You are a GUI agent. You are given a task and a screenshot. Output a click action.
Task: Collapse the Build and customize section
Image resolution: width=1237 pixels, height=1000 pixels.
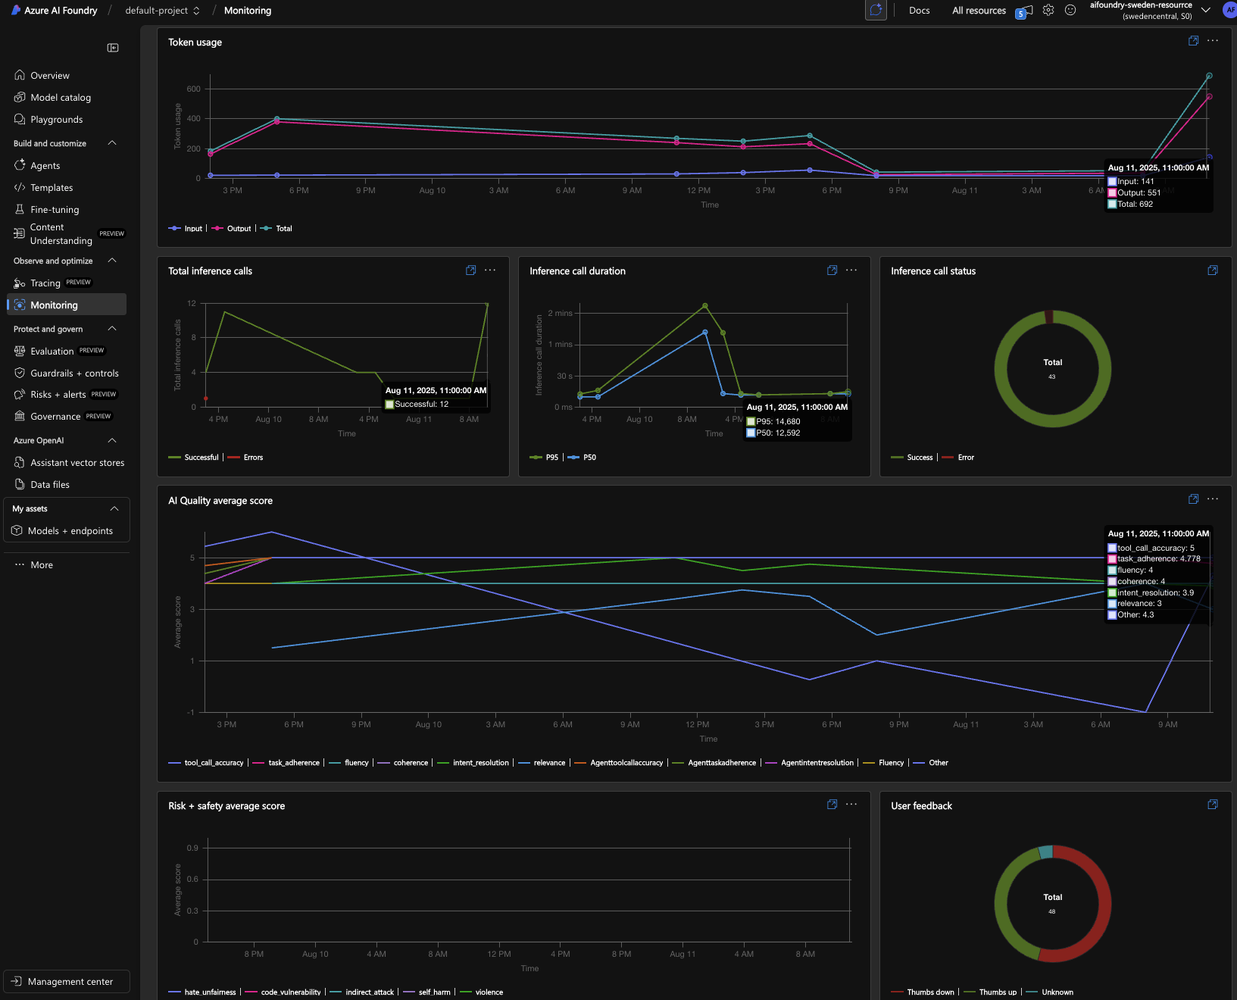(x=111, y=143)
